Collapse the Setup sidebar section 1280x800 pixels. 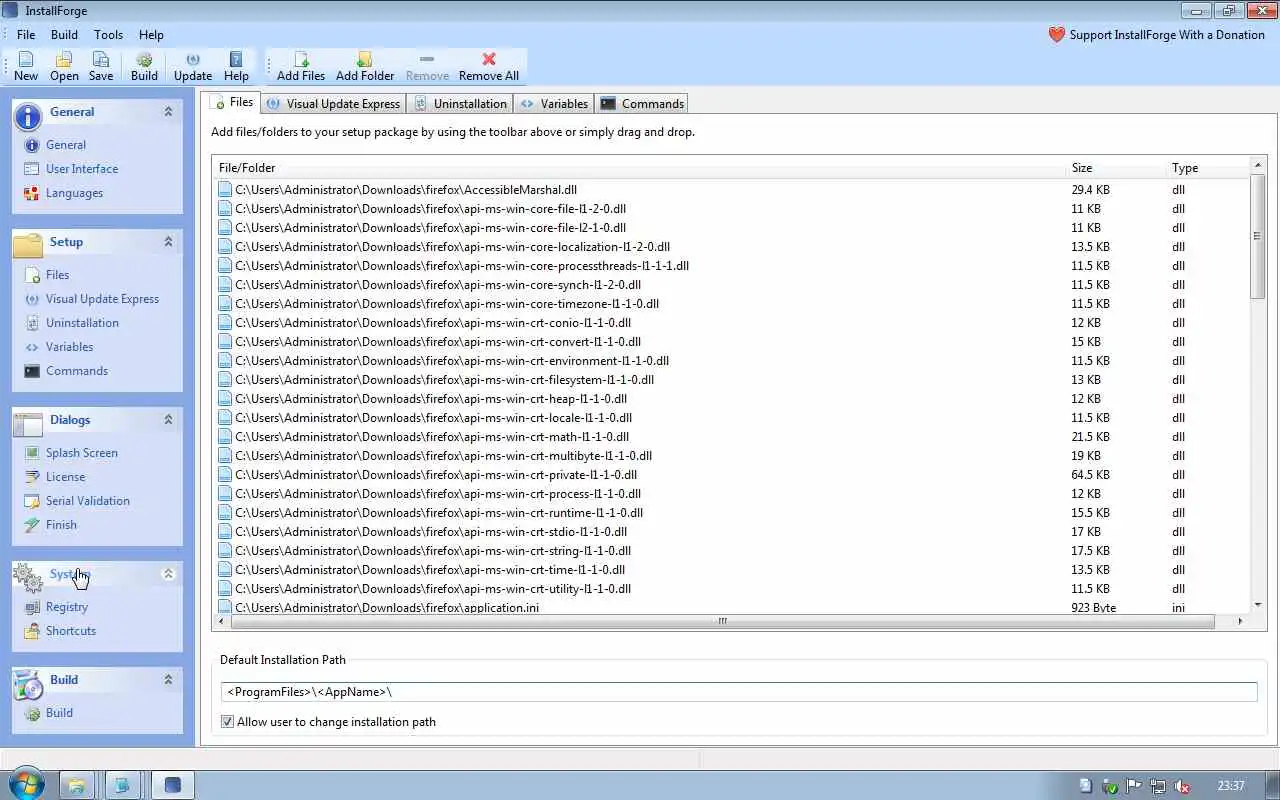click(168, 242)
